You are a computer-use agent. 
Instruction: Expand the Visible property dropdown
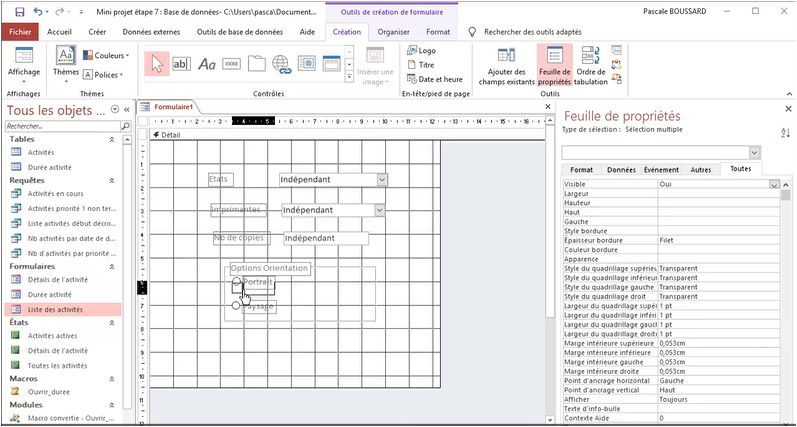773,185
